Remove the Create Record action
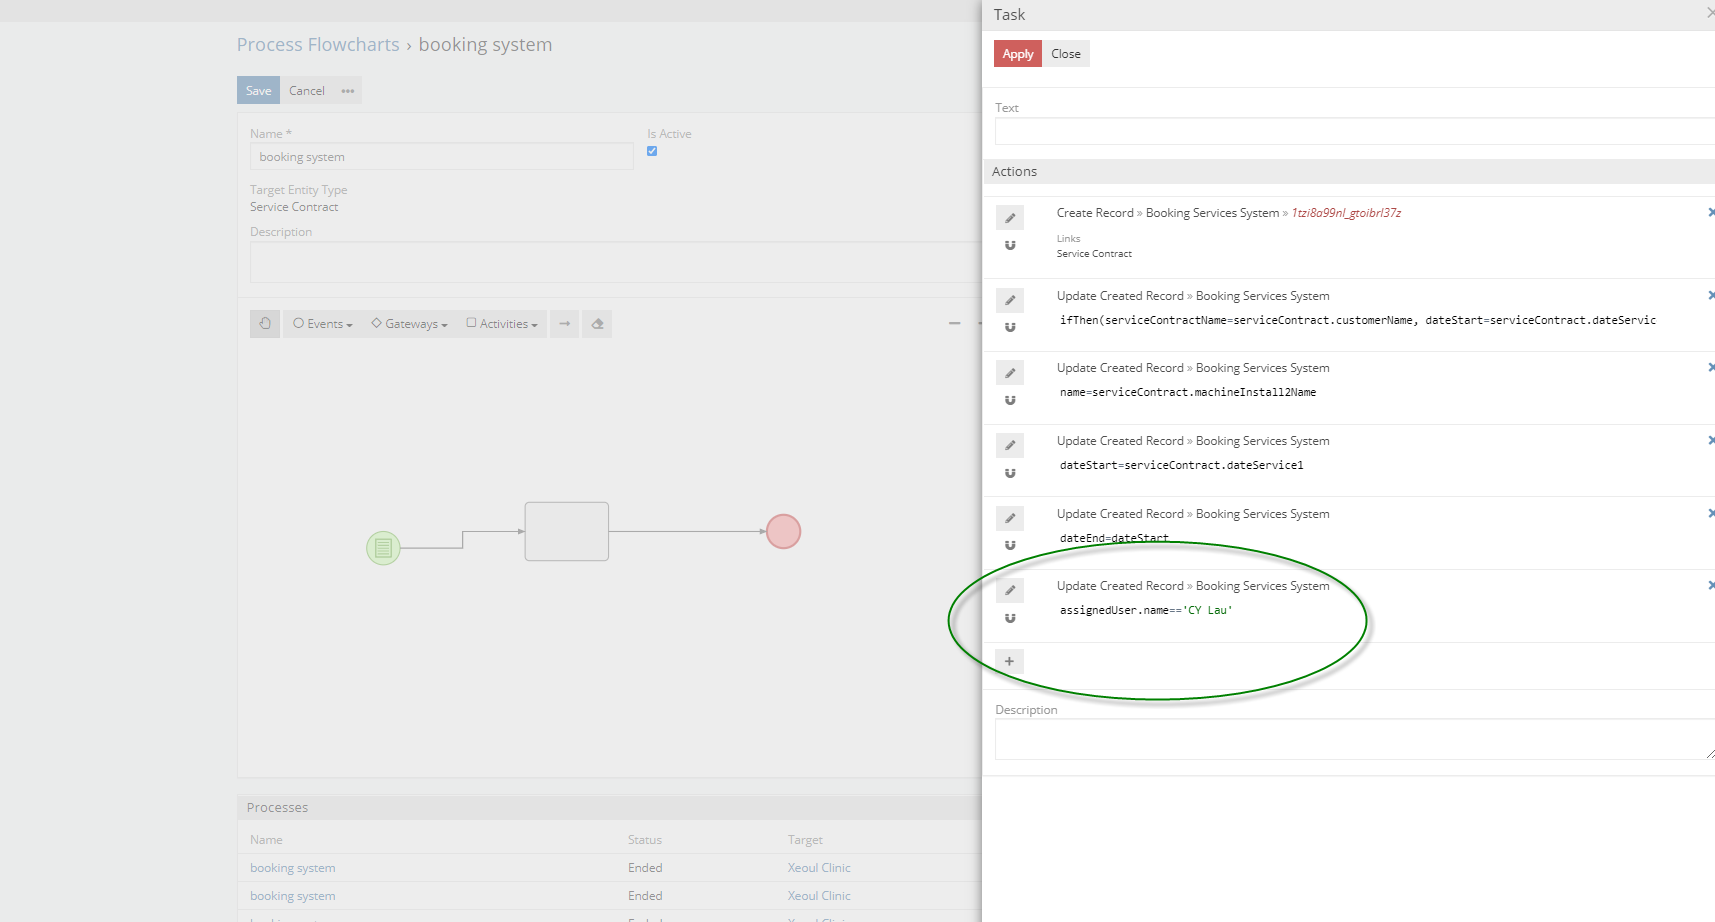The image size is (1715, 922). 1710,212
